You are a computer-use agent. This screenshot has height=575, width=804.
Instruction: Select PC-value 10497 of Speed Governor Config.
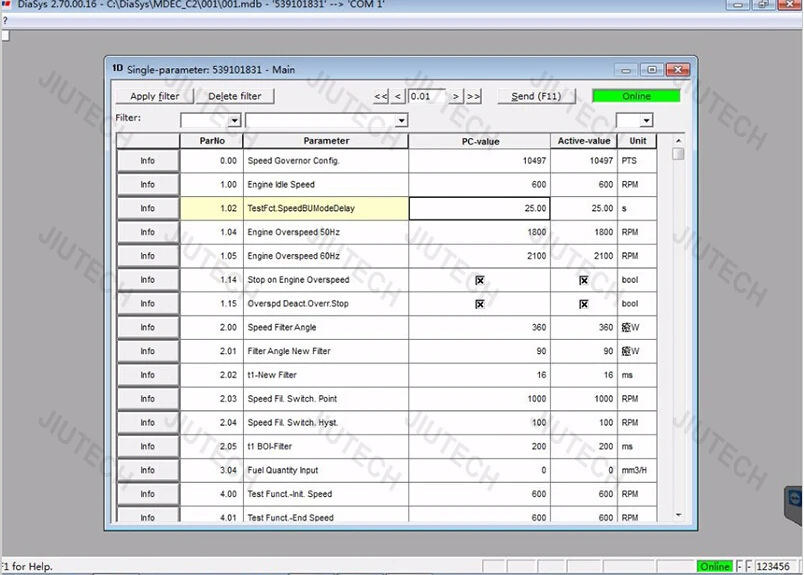click(x=479, y=161)
